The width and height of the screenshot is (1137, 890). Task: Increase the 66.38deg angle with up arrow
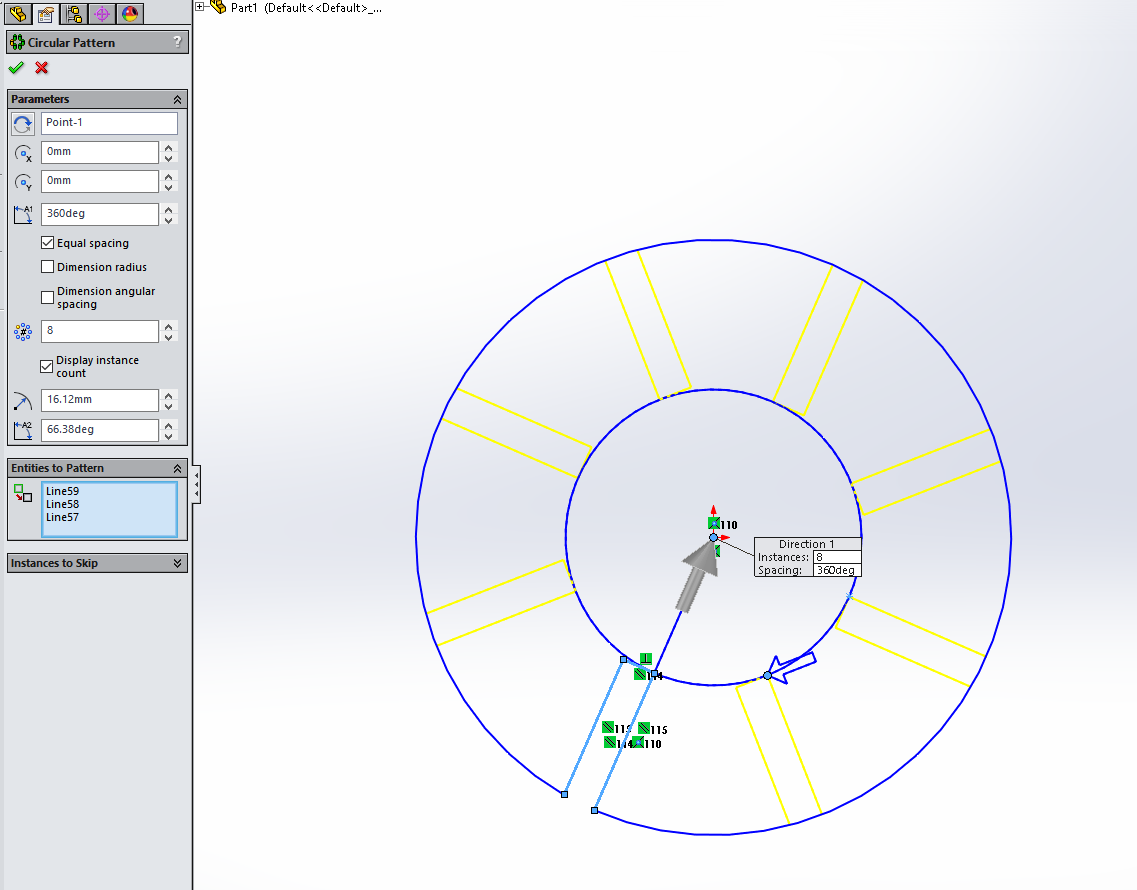(x=168, y=425)
